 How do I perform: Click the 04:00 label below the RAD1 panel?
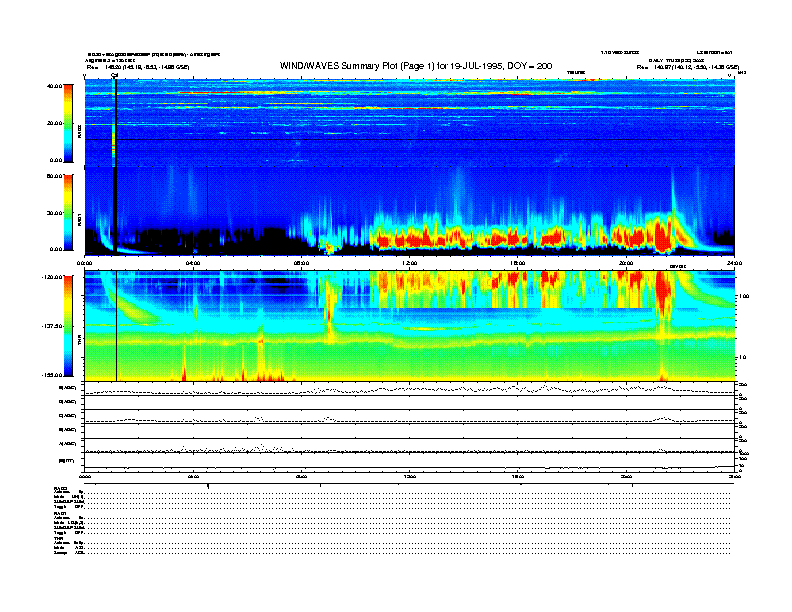coord(194,263)
